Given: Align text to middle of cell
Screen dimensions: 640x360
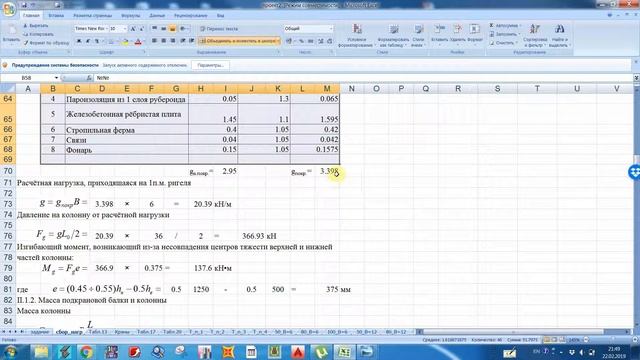Looking at the screenshot, I should point(163,29).
